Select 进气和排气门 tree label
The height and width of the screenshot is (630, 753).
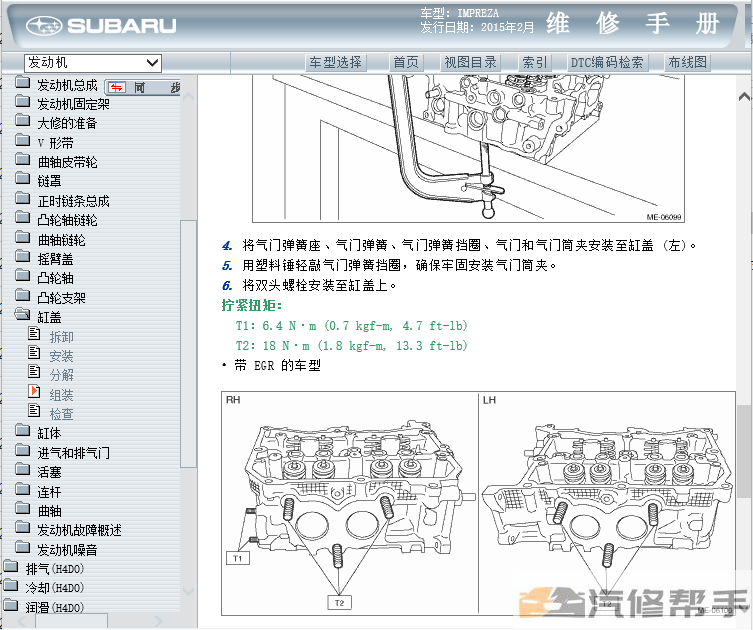(x=73, y=452)
